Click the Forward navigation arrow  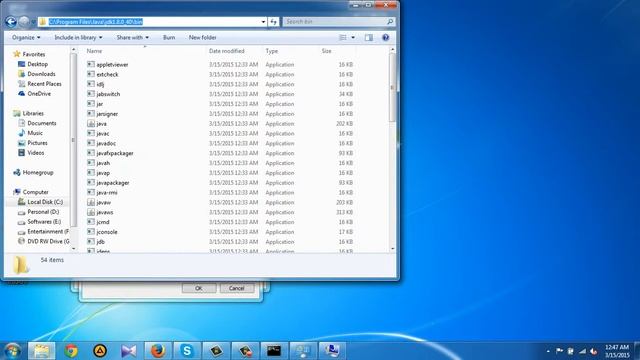tap(24, 22)
